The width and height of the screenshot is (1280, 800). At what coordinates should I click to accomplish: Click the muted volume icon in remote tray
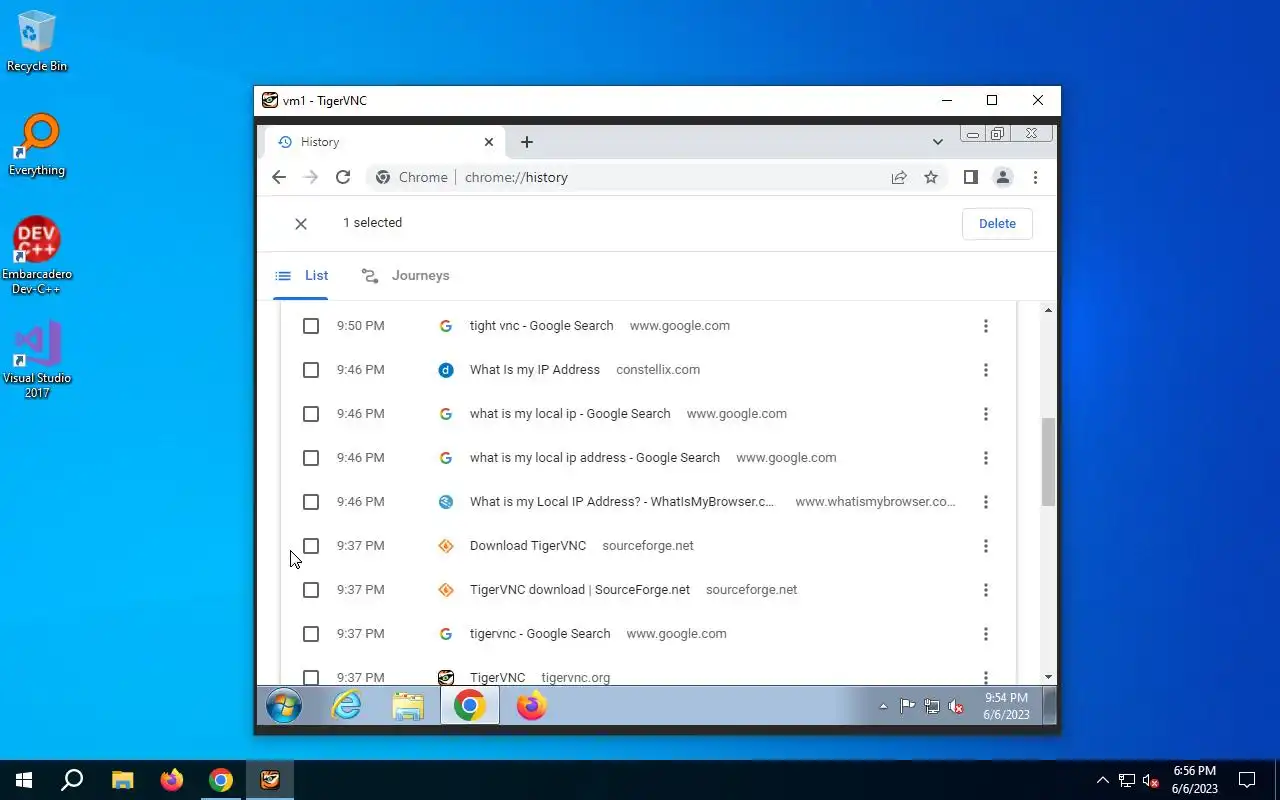coord(955,707)
